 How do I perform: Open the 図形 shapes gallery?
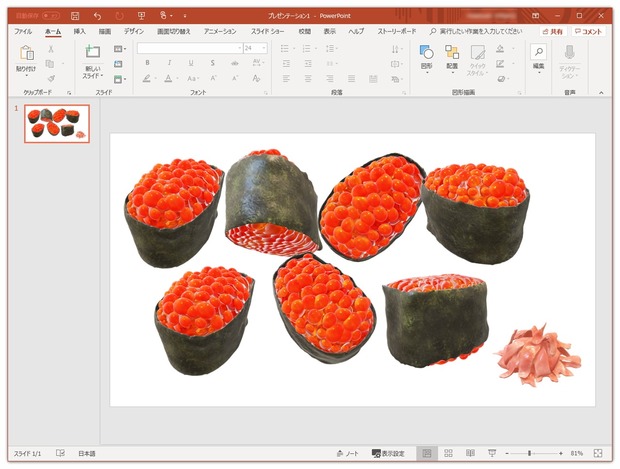[427, 57]
